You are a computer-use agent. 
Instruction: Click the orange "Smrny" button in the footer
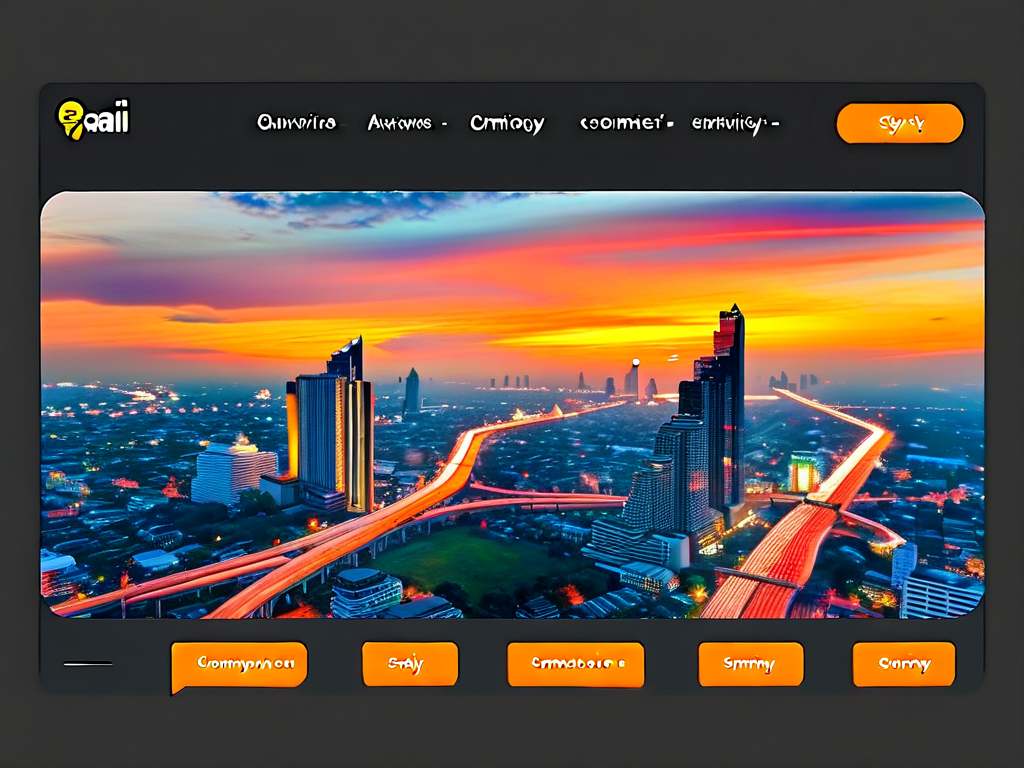(750, 664)
